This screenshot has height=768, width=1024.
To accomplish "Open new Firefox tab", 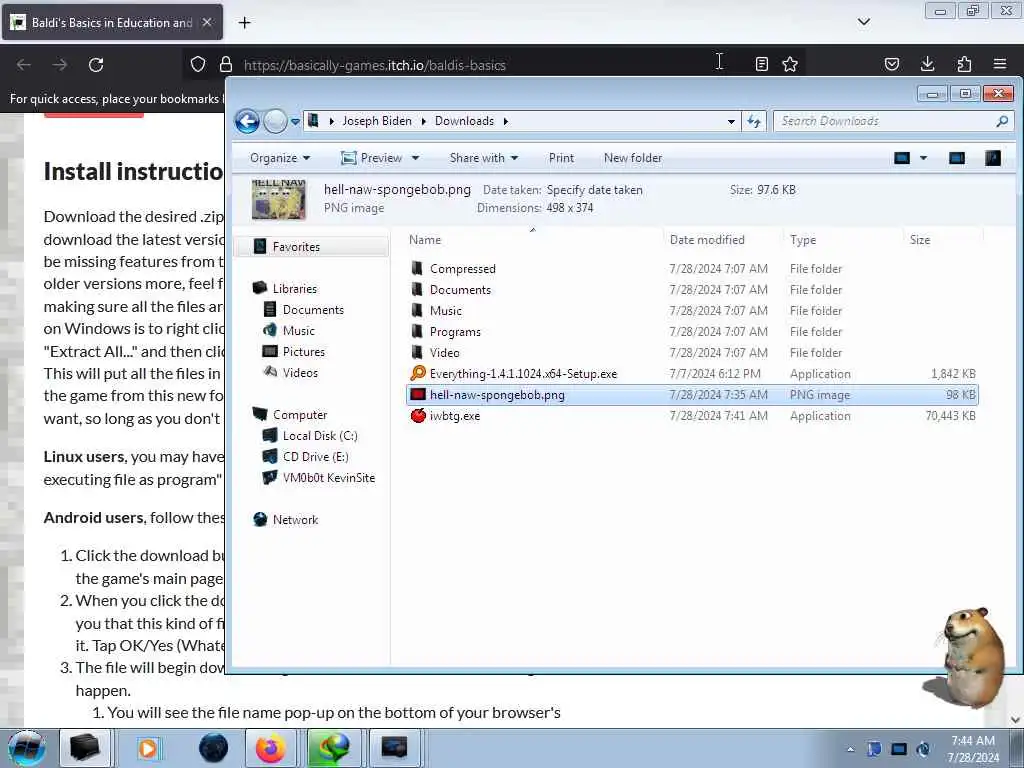I will tap(244, 23).
